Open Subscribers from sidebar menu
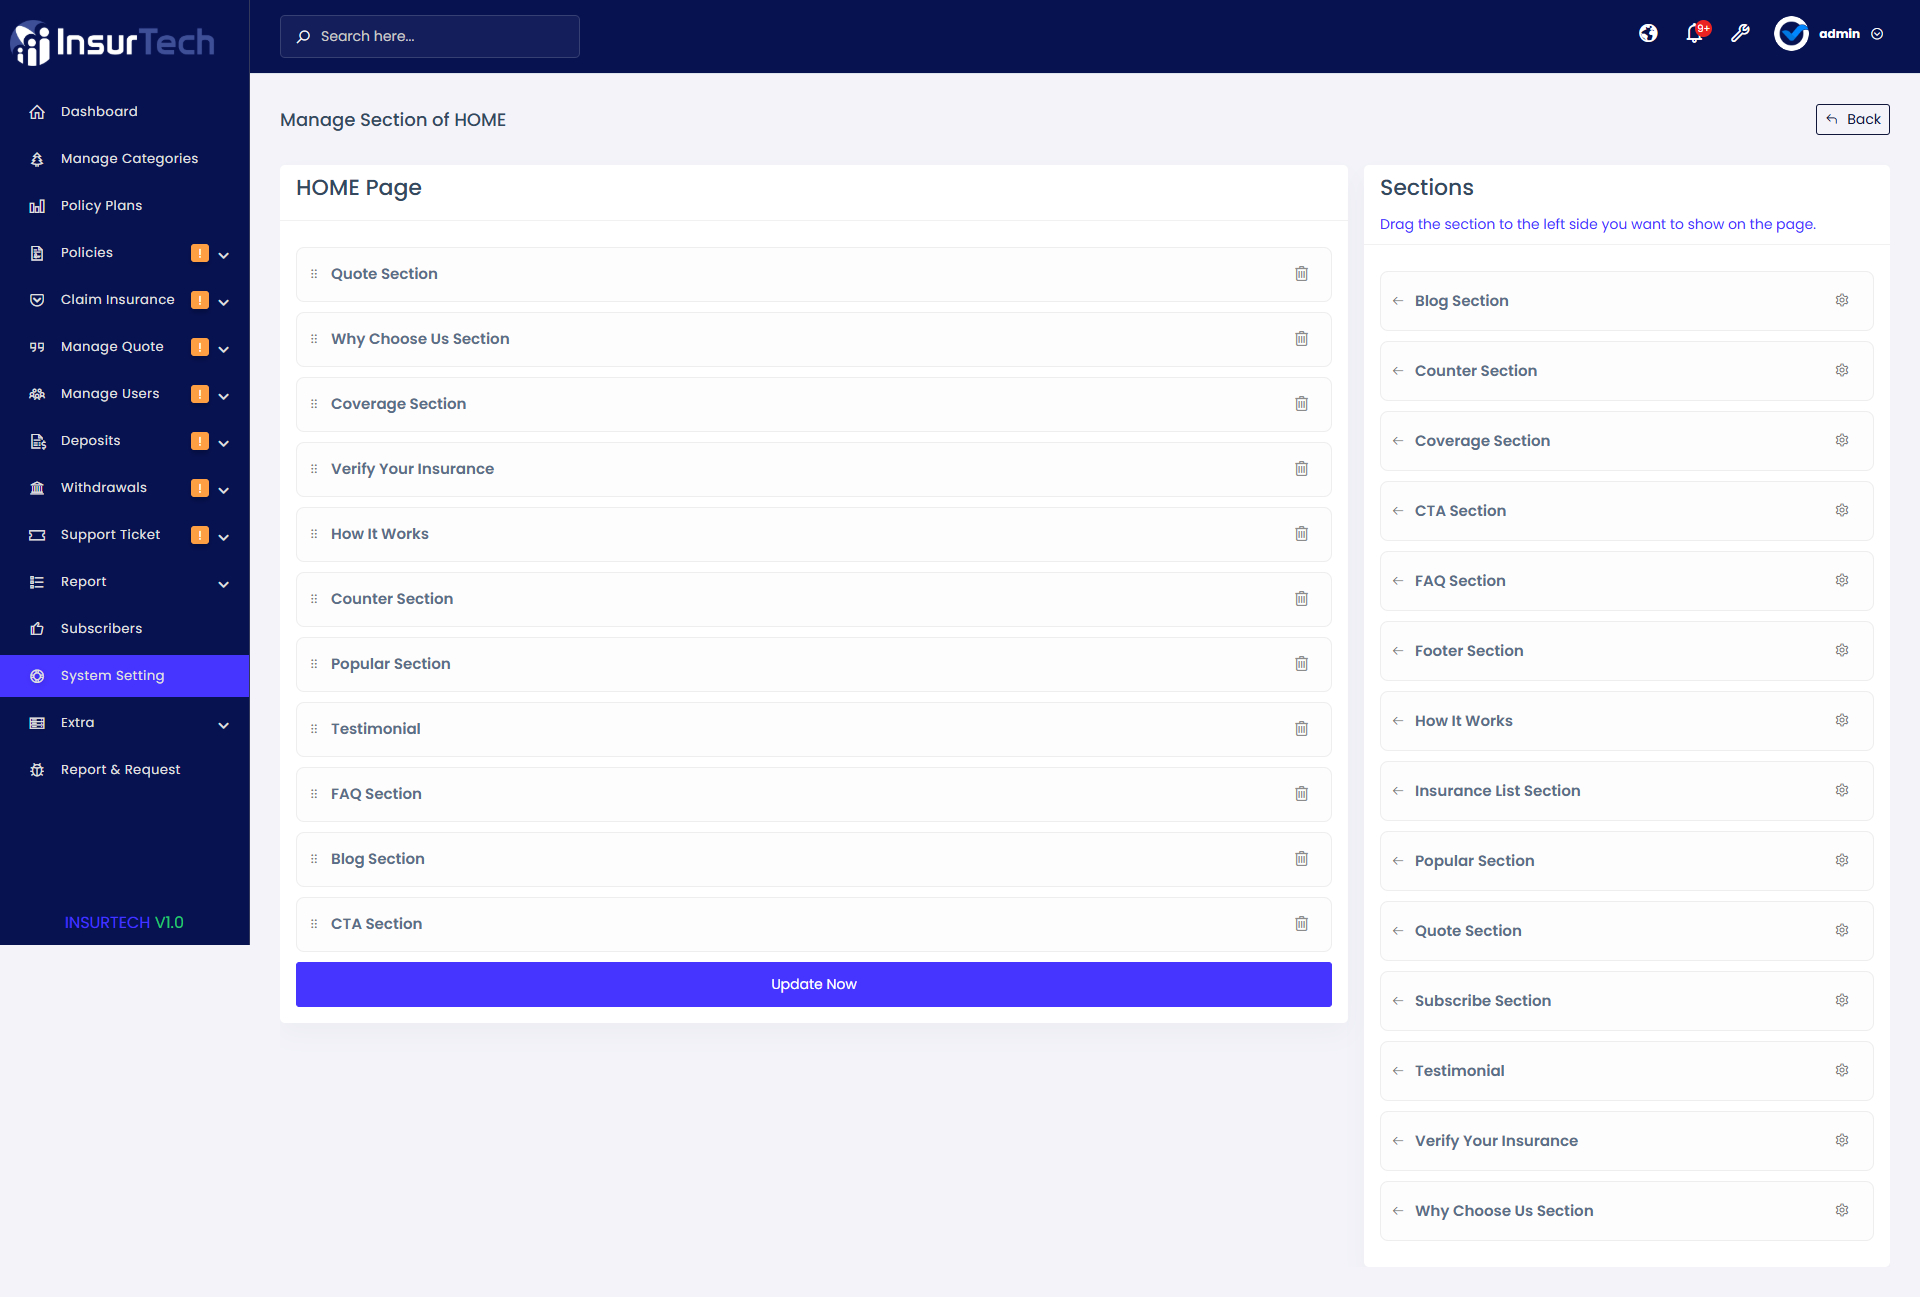The height and width of the screenshot is (1297, 1920). coord(101,629)
